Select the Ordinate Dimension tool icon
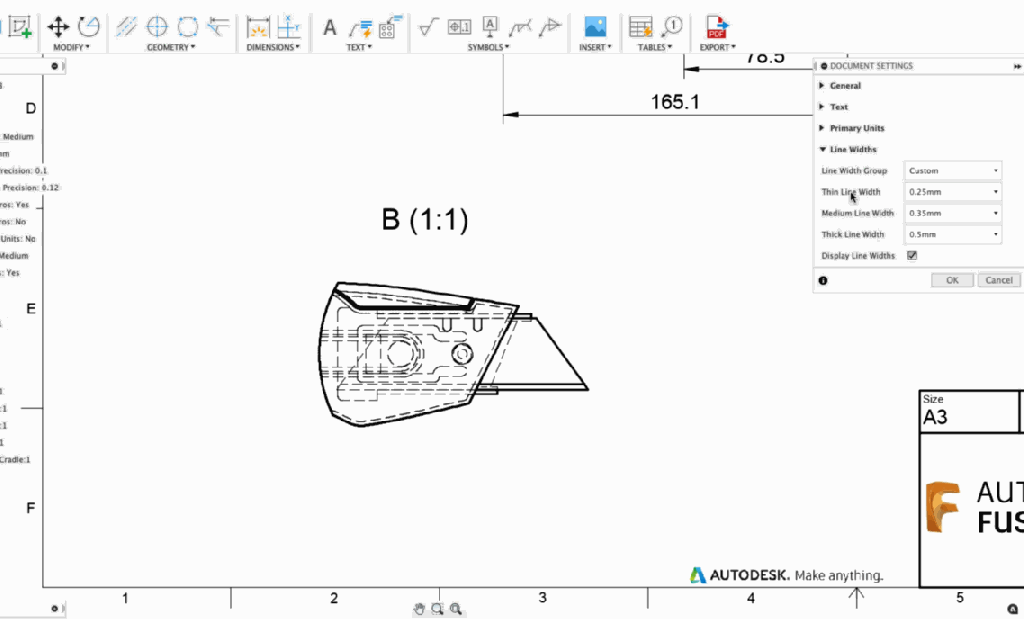1024x619 pixels. 289,27
